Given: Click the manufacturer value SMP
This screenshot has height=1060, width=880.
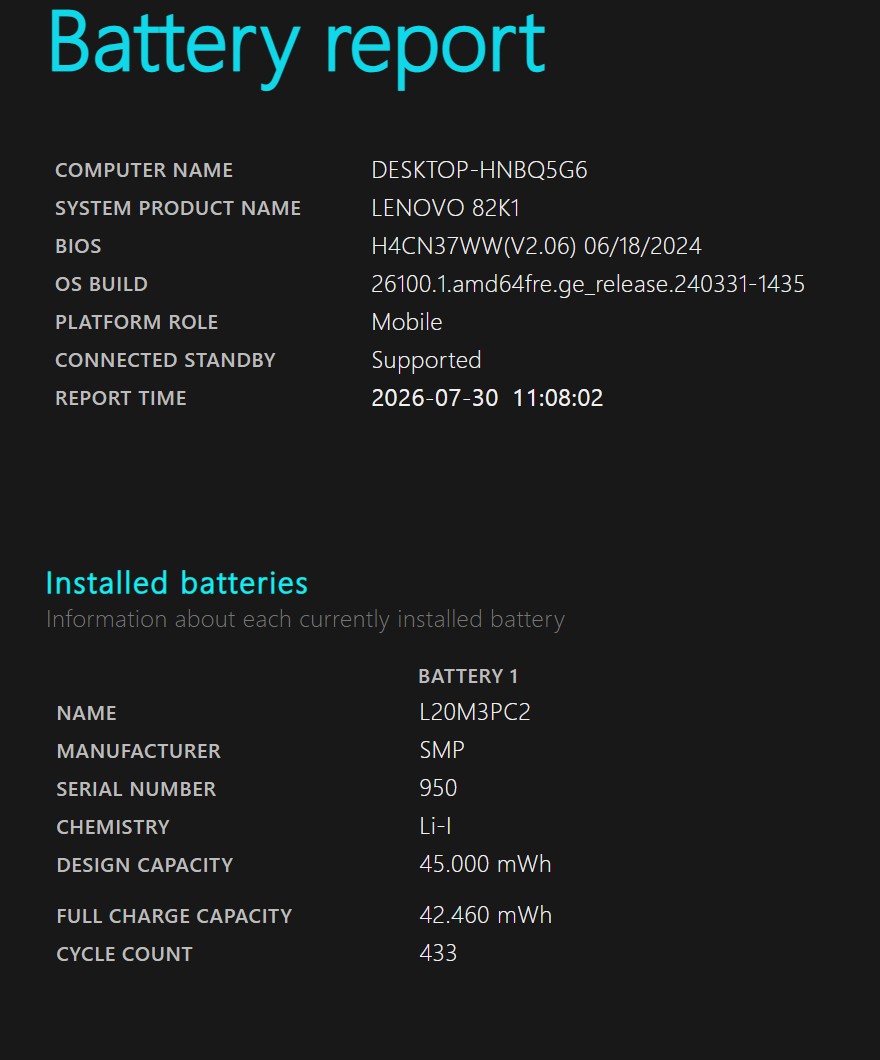Looking at the screenshot, I should tap(442, 750).
